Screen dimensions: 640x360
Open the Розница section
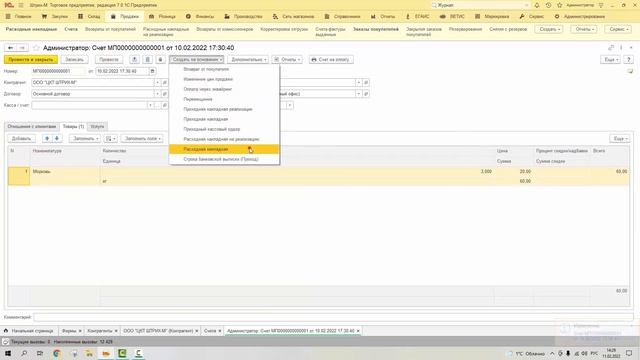click(162, 16)
